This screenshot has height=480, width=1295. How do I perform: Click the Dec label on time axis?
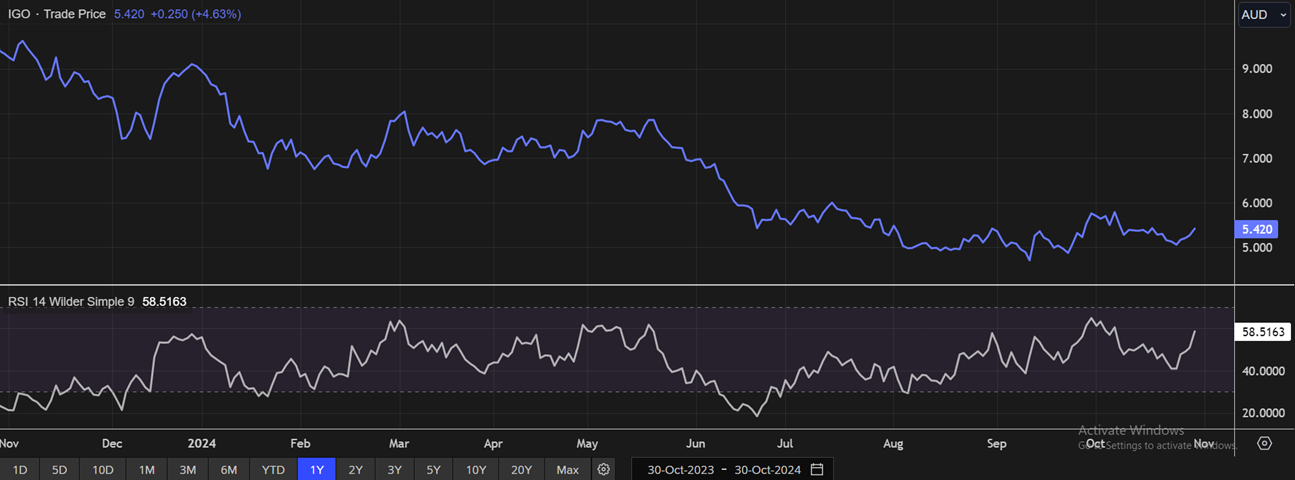coord(112,443)
